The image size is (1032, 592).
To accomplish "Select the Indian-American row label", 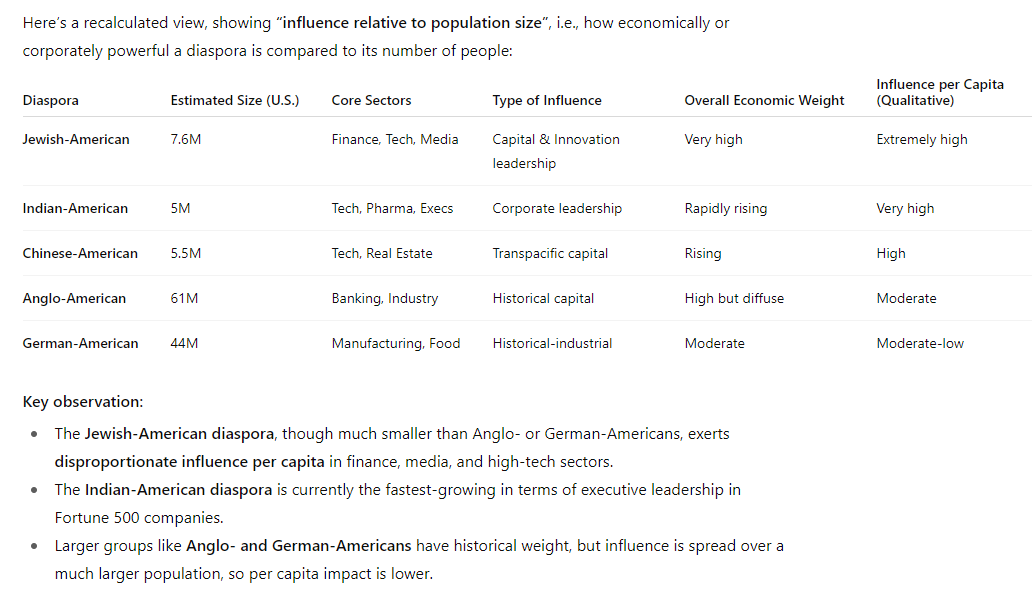I will 75,209.
